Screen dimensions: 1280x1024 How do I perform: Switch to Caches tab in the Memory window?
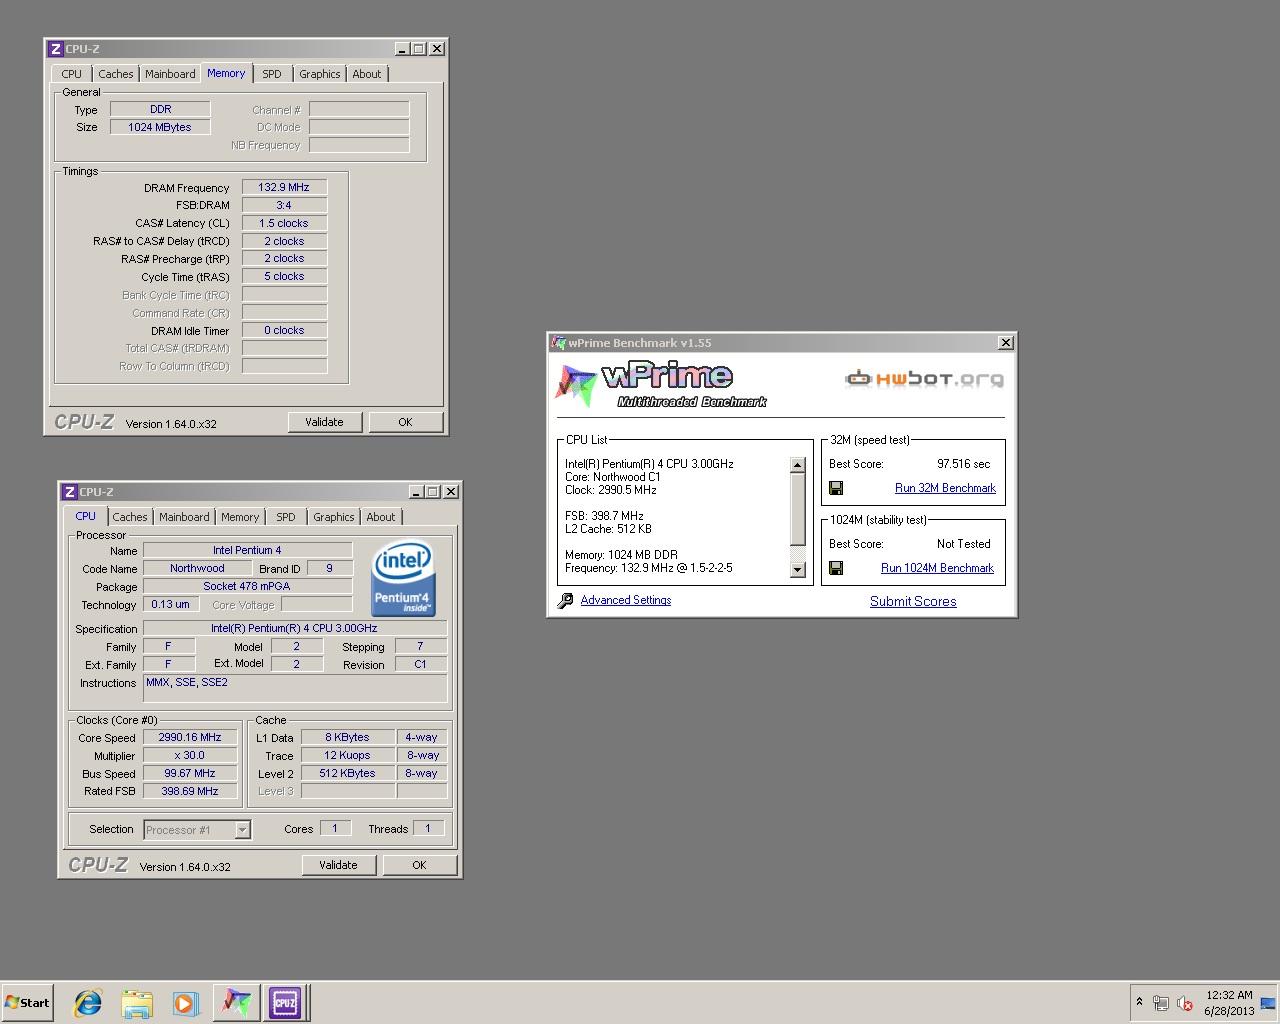[x=116, y=74]
